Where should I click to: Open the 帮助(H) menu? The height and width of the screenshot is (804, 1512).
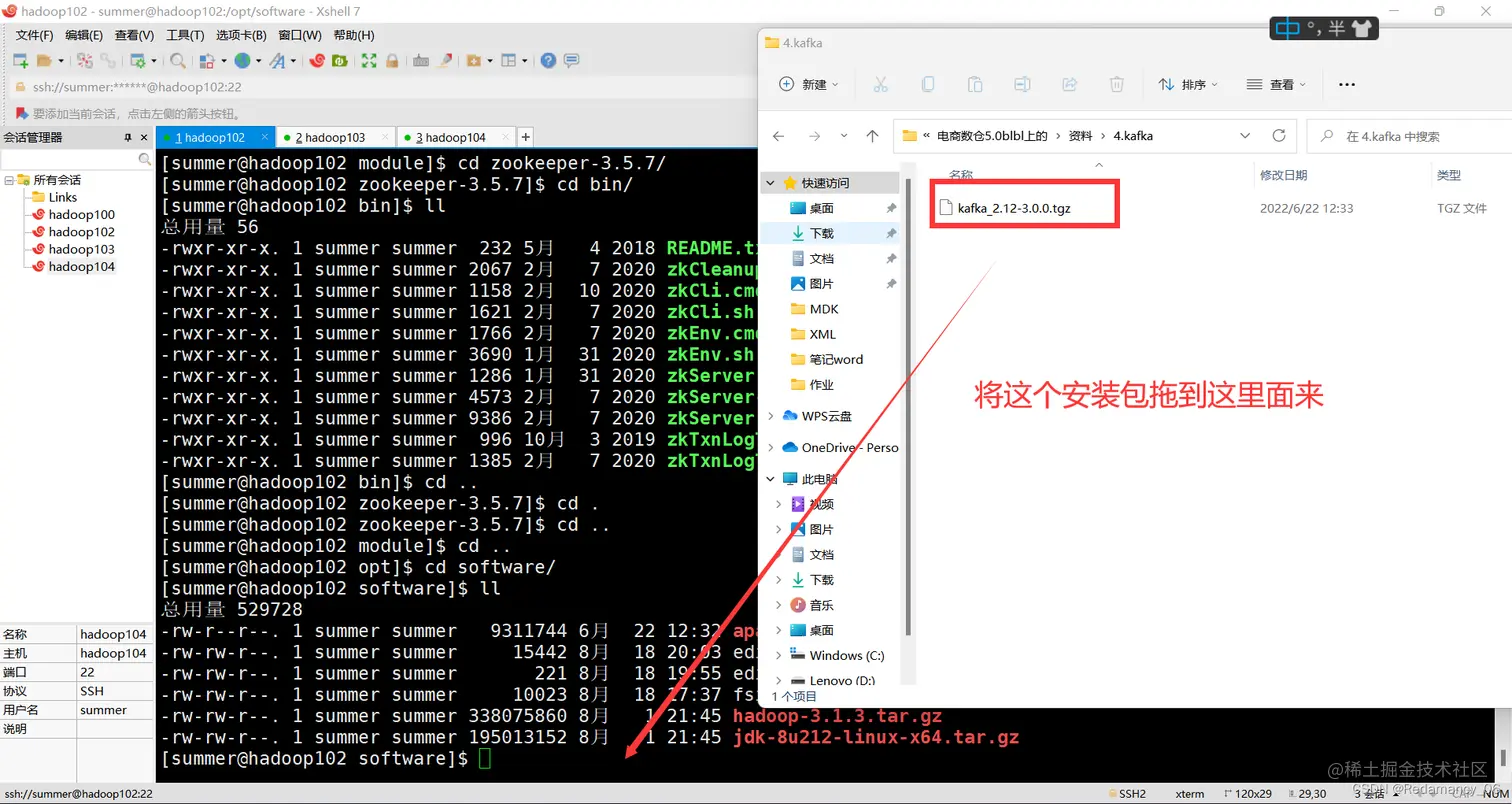tap(354, 35)
